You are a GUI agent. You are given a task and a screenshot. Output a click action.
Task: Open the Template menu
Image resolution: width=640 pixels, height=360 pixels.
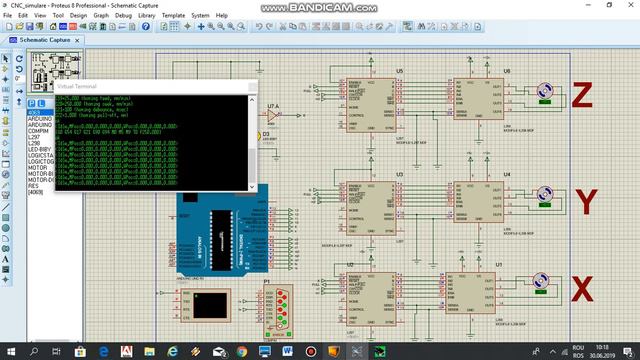(x=173, y=16)
